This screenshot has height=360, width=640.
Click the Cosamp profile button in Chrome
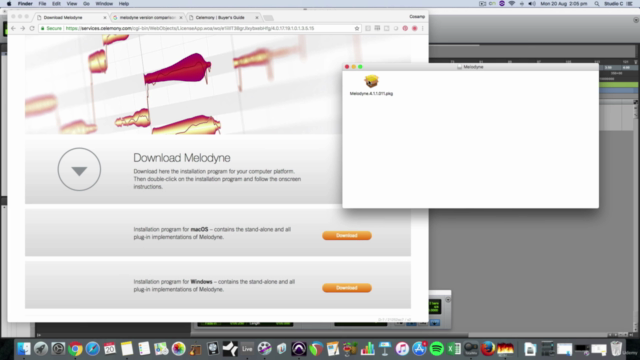pyautogui.click(x=417, y=17)
